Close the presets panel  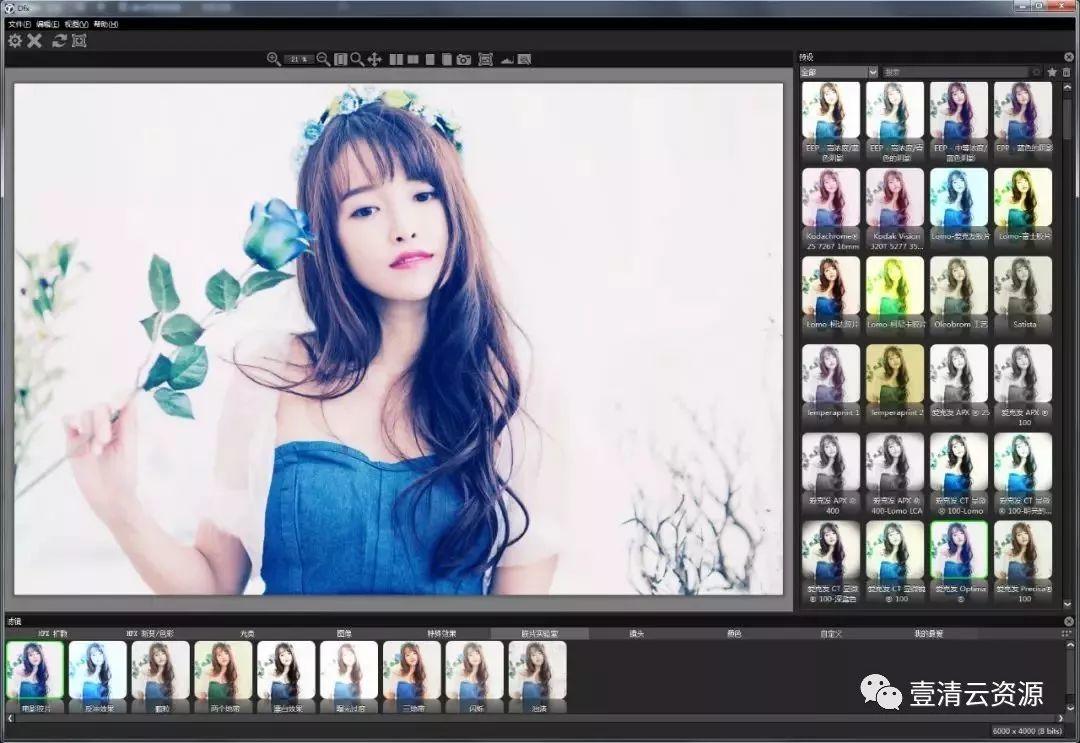click(x=1068, y=57)
